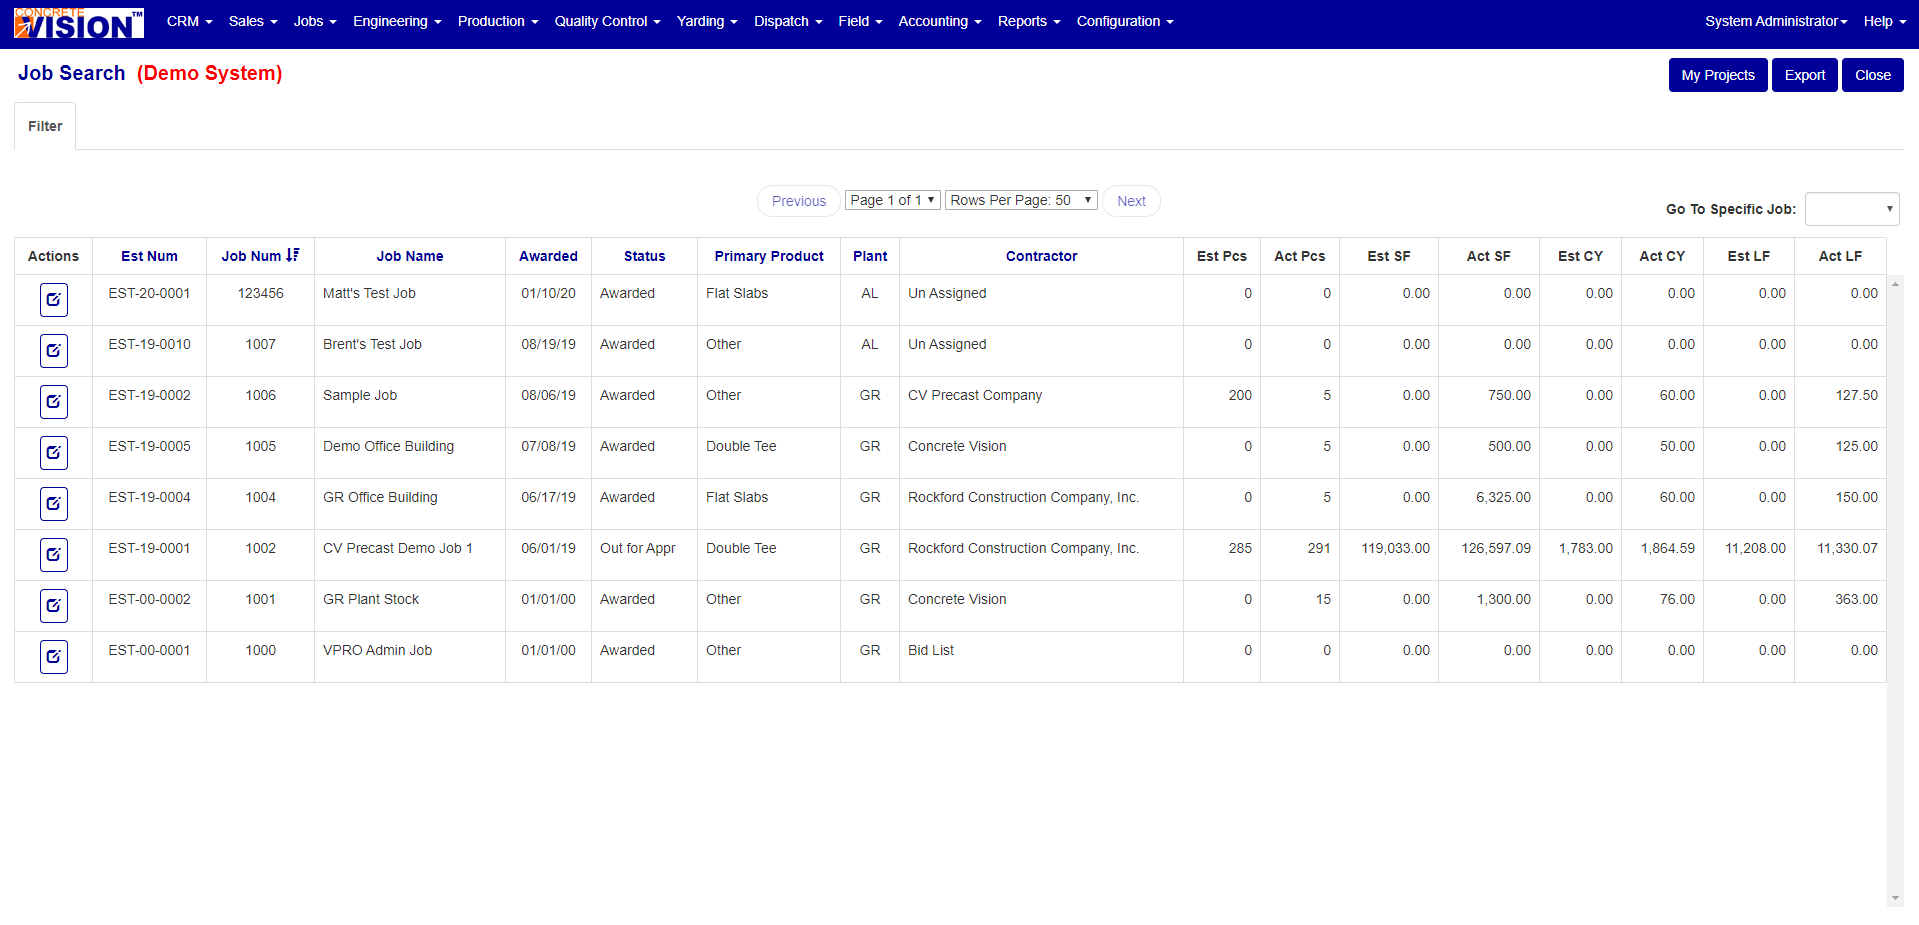
Task: Expand the Accounting menu
Action: click(x=940, y=21)
